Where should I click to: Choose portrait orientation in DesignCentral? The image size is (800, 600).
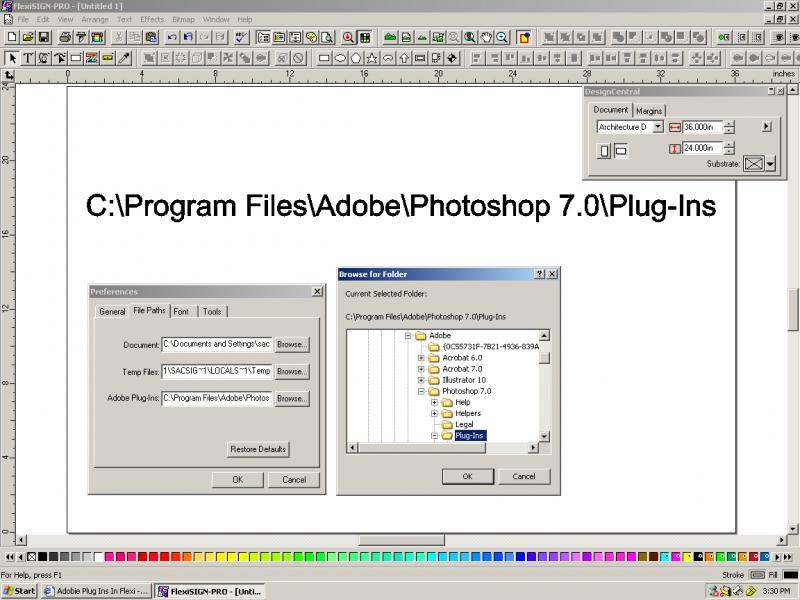point(604,151)
